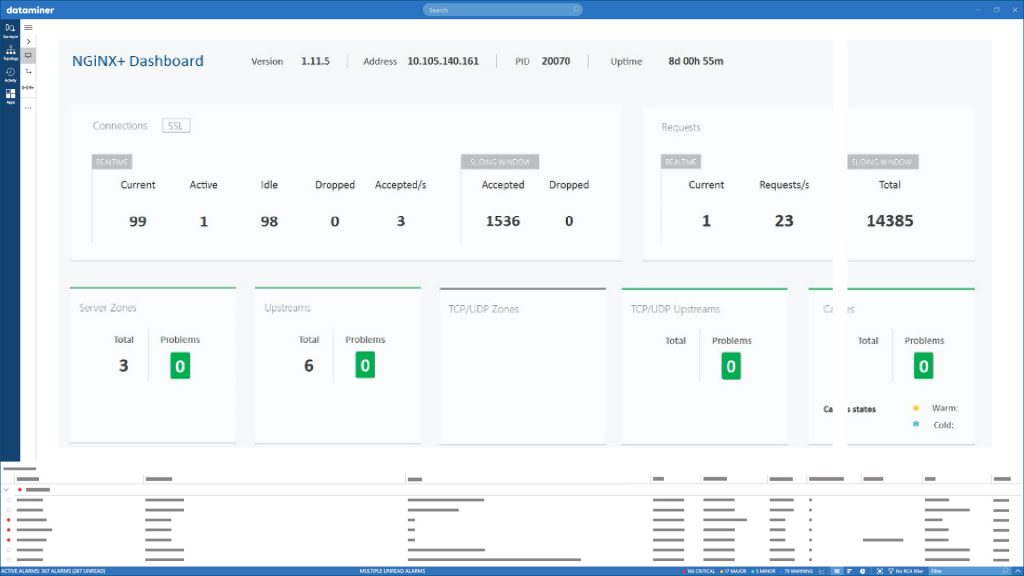Open the Surveyor module in the sidebar
Screen dimensions: 1024x576
click(x=10, y=31)
